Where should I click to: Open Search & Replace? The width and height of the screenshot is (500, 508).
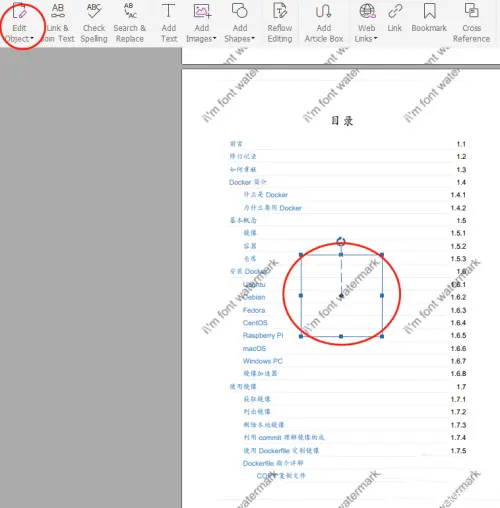coord(130,24)
